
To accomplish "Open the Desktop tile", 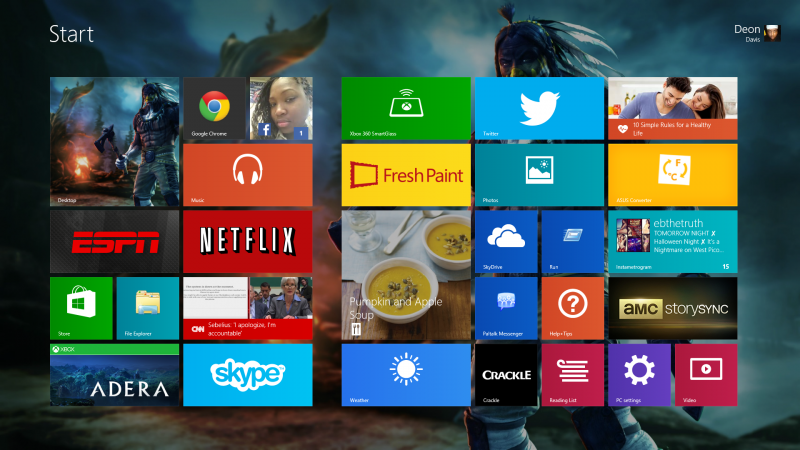I will pyautogui.click(x=114, y=141).
